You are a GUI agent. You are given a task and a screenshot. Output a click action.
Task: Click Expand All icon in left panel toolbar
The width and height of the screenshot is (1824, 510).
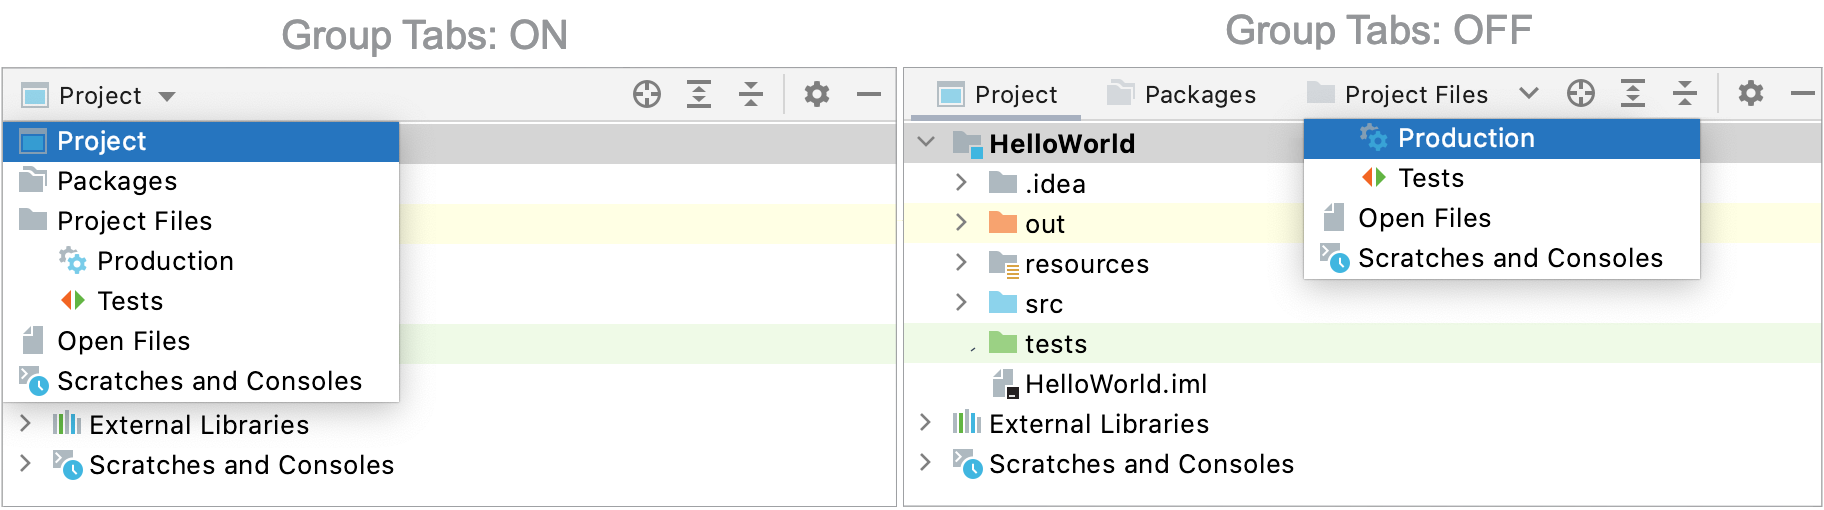pos(699,95)
